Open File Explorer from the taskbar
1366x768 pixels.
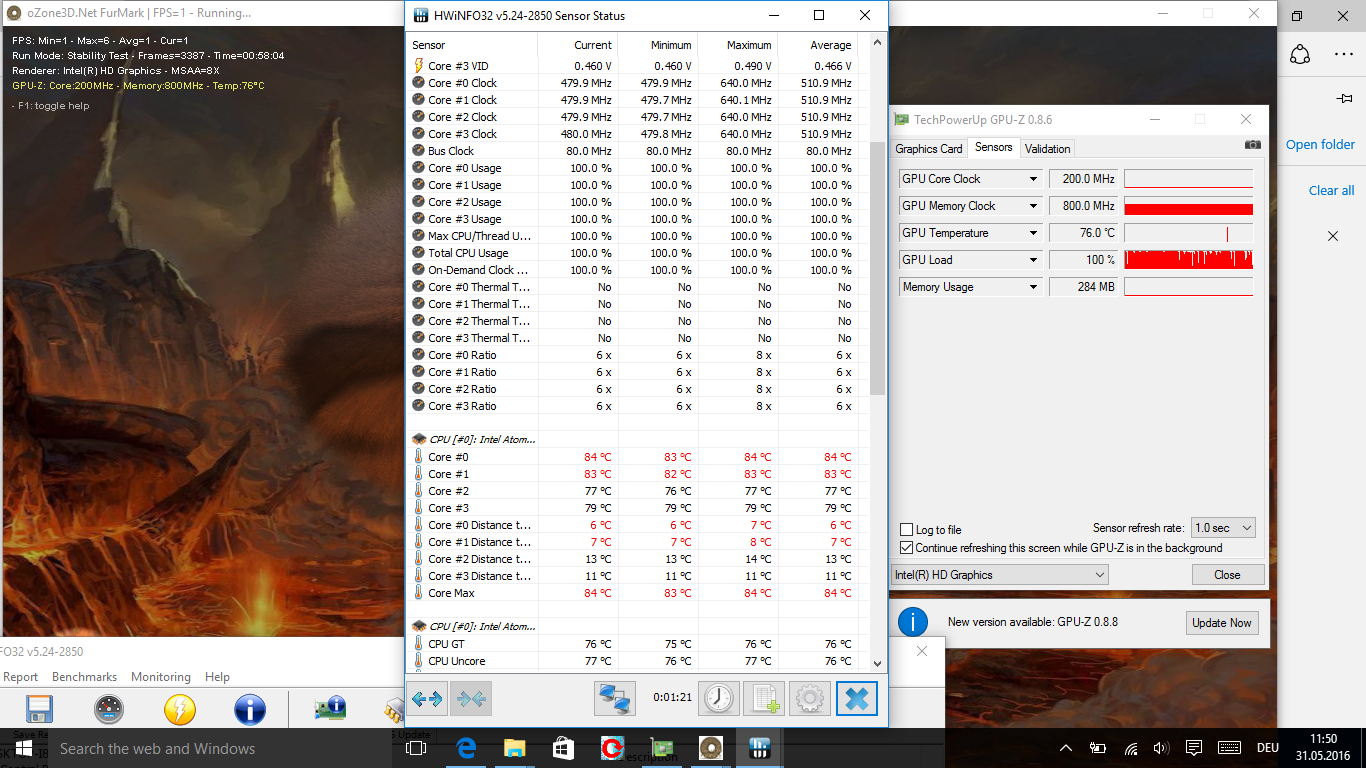514,748
